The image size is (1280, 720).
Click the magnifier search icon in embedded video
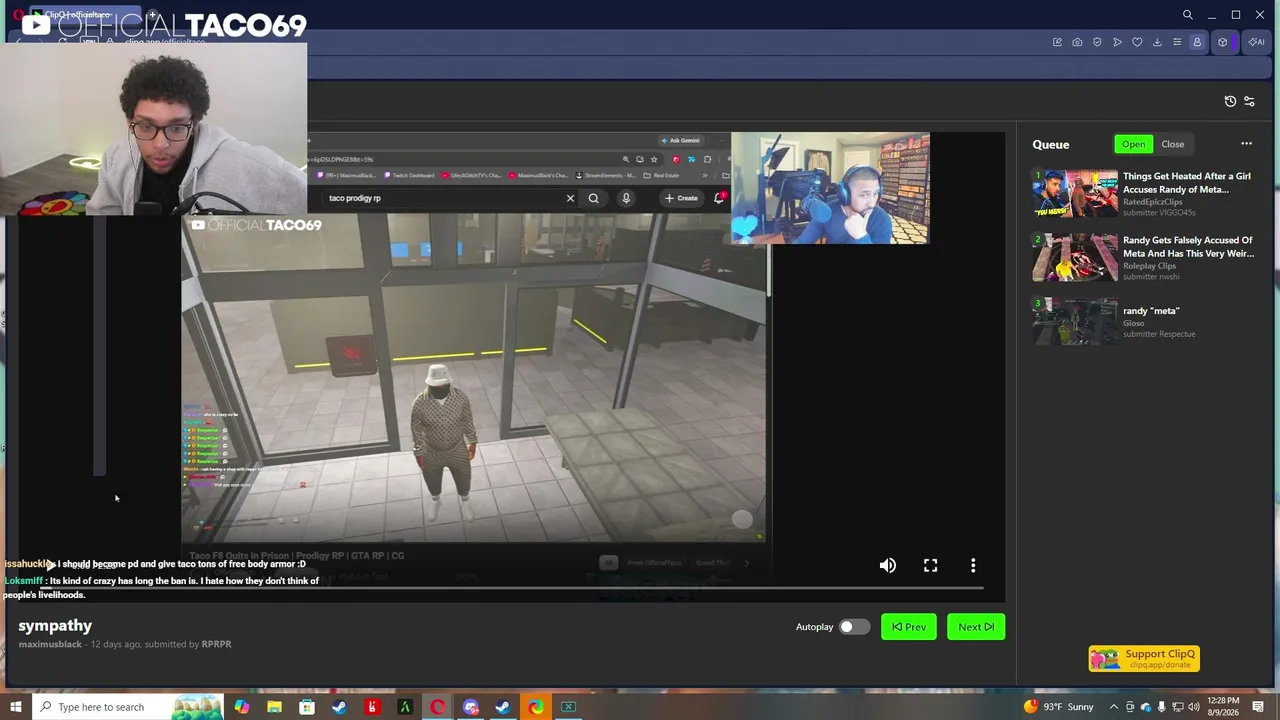pos(593,198)
